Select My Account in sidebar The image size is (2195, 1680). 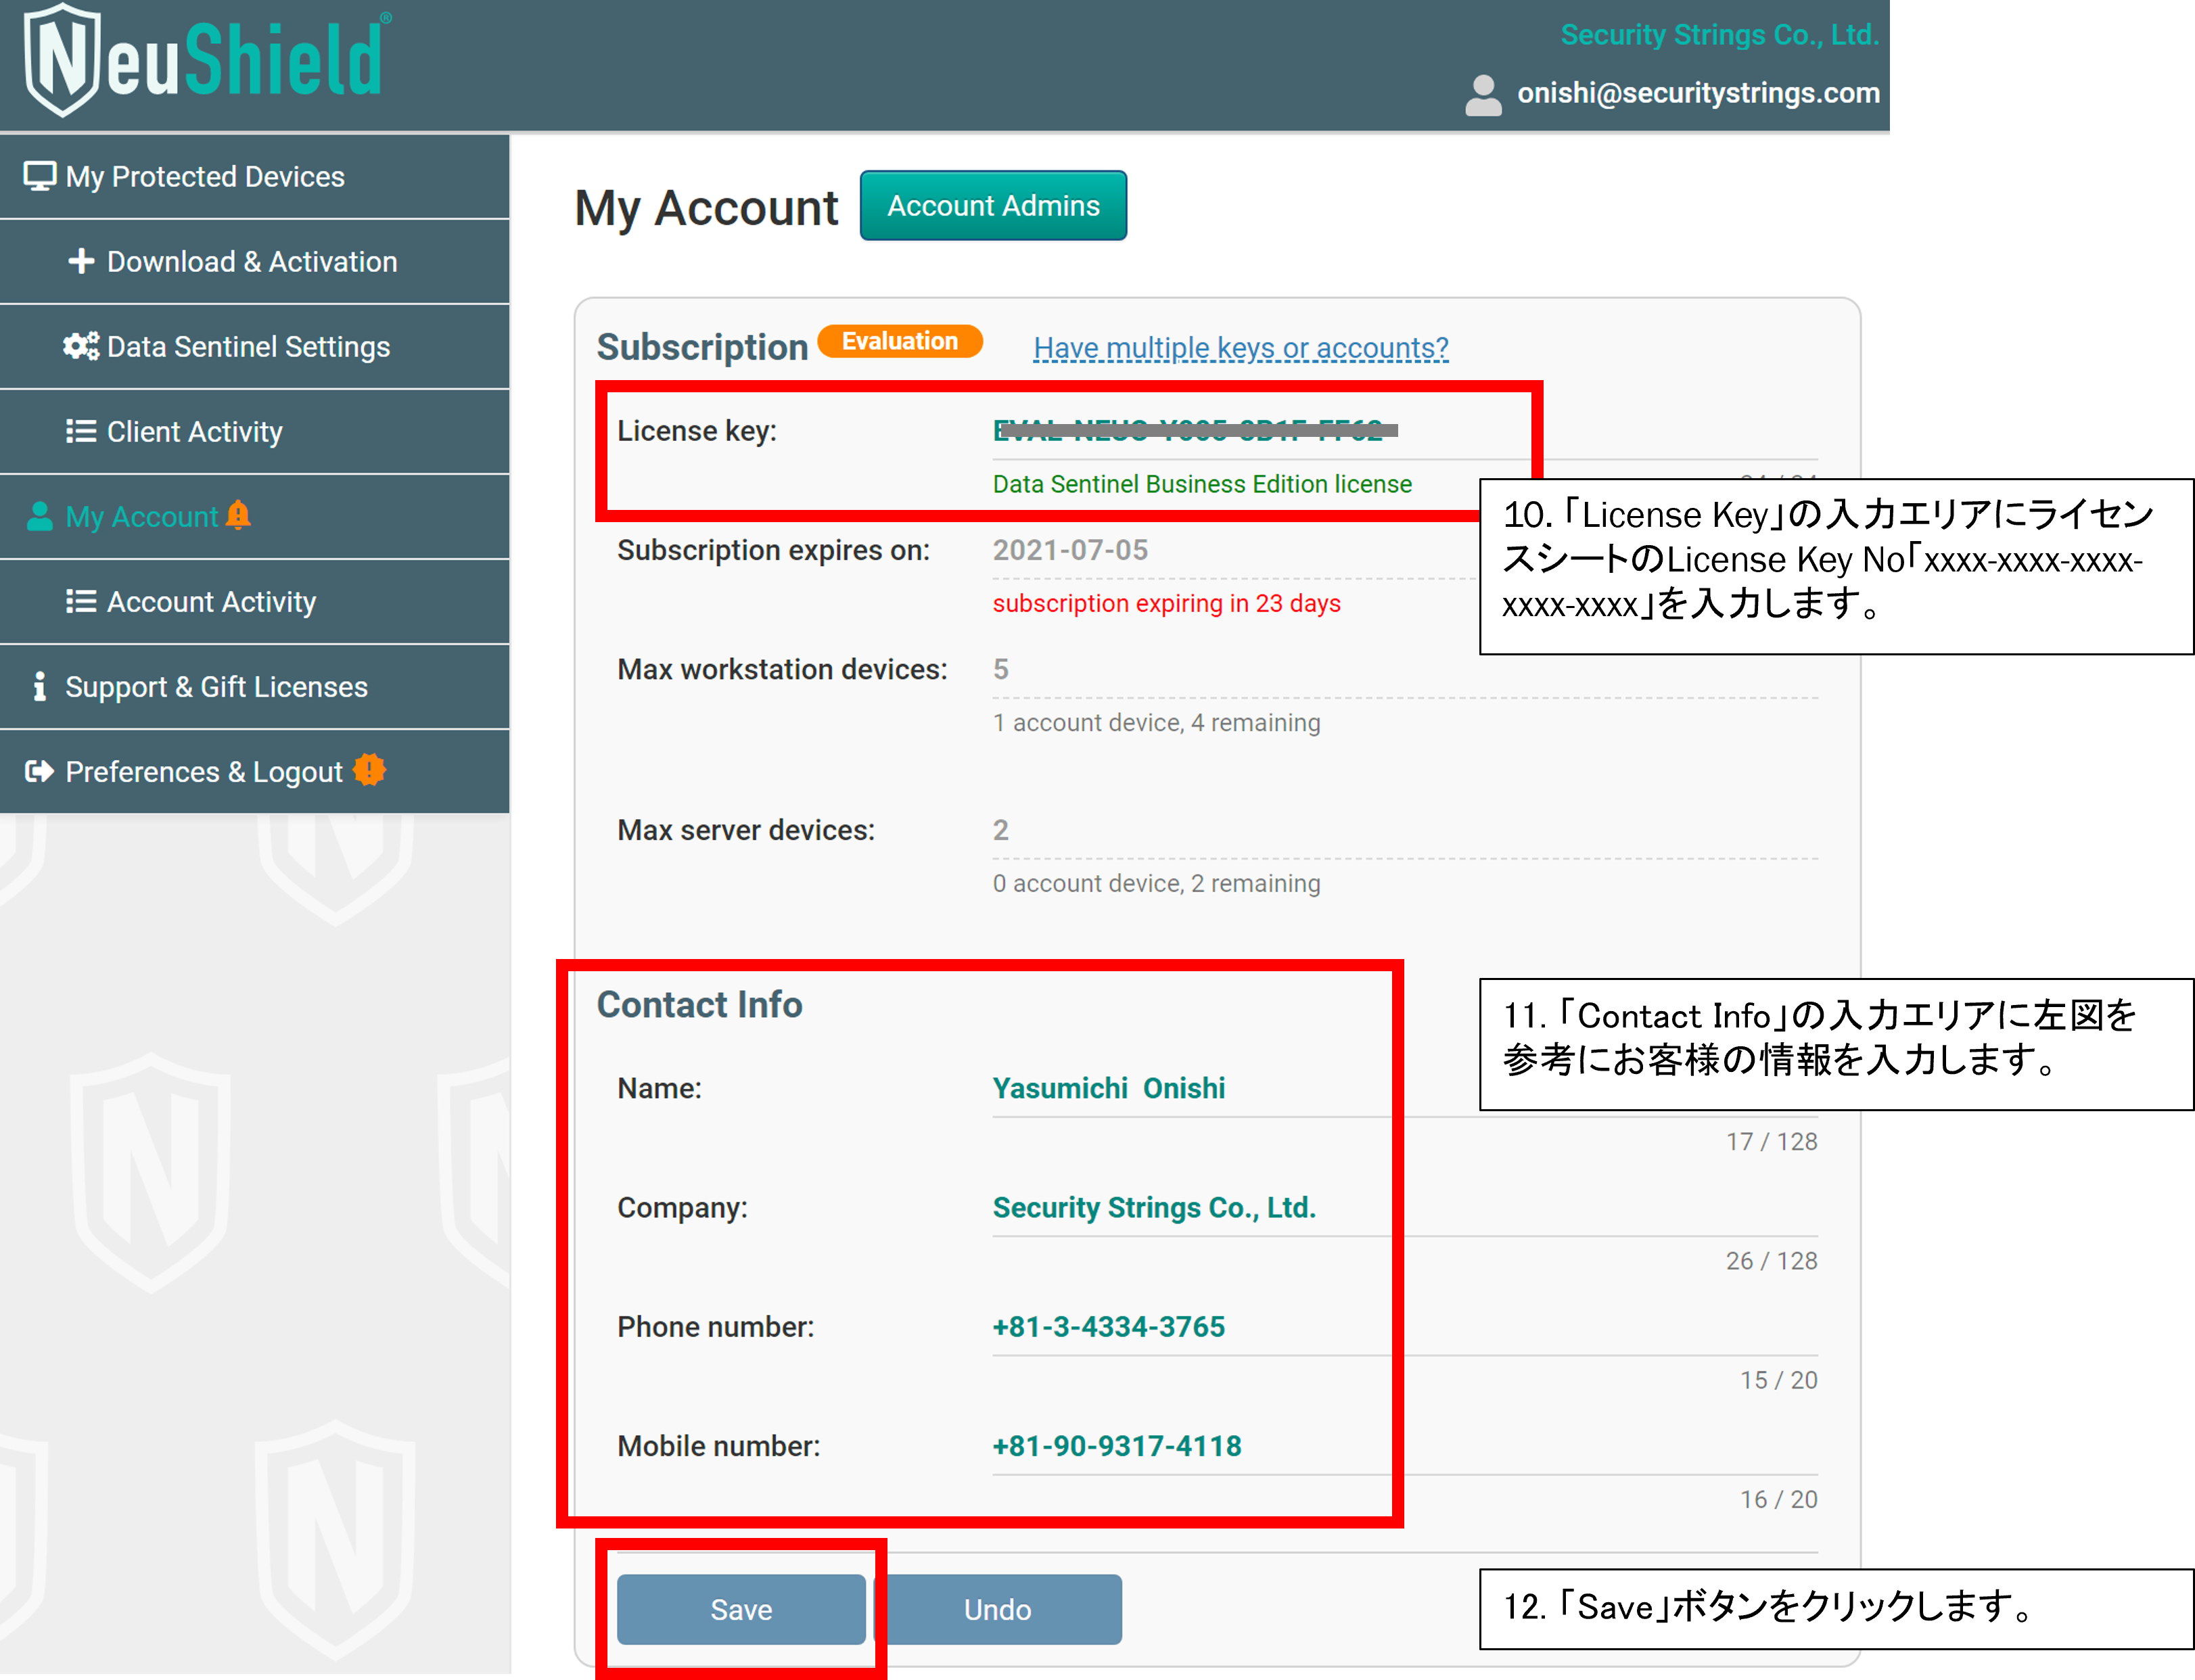(x=254, y=517)
